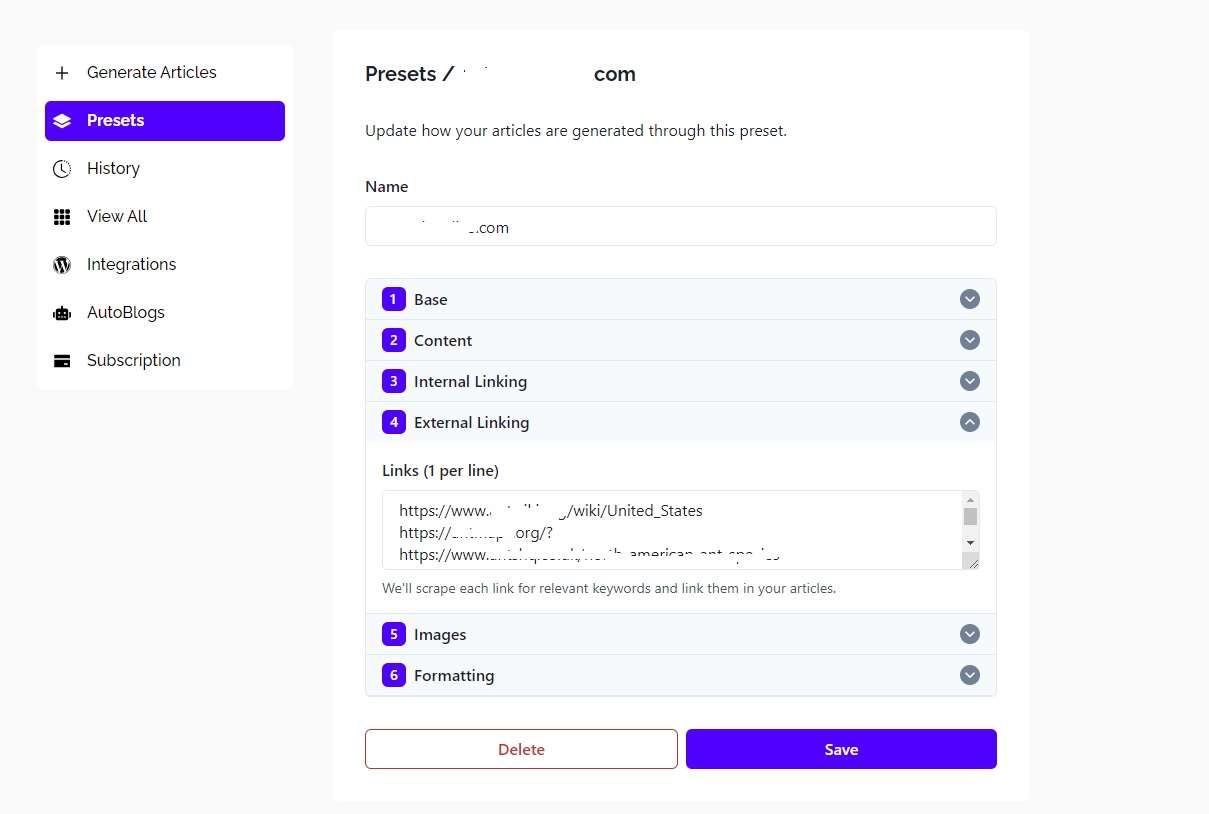Expand the Images section chevron

pos(970,634)
